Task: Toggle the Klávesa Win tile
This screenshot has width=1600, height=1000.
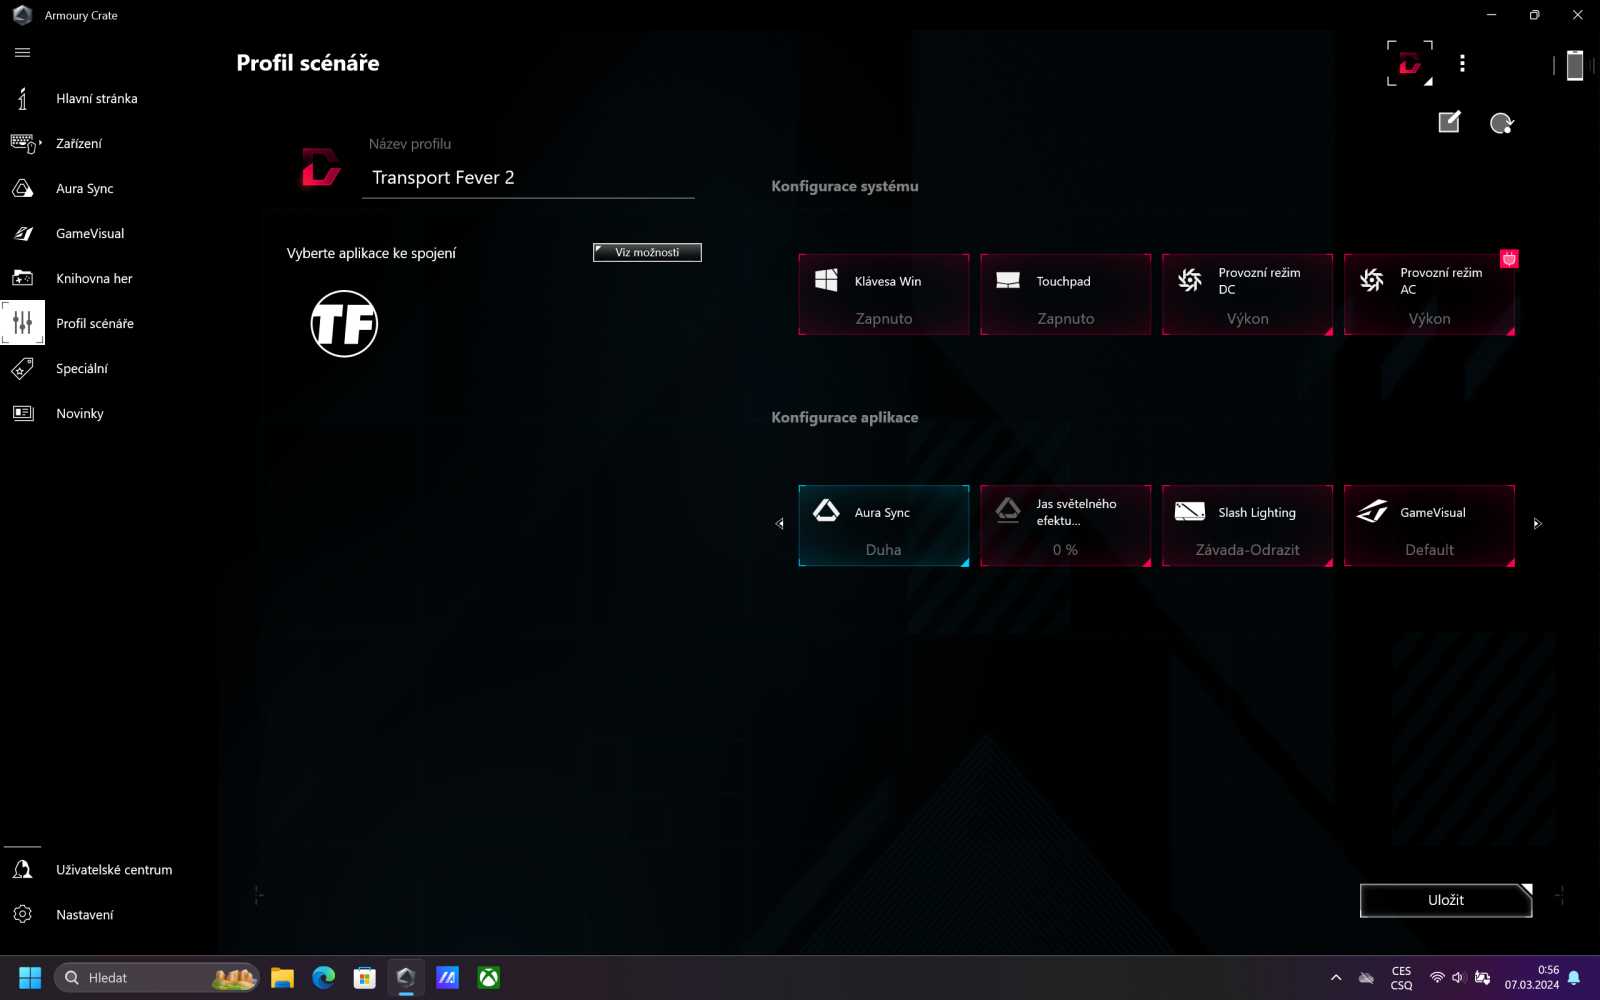Action: coord(884,294)
